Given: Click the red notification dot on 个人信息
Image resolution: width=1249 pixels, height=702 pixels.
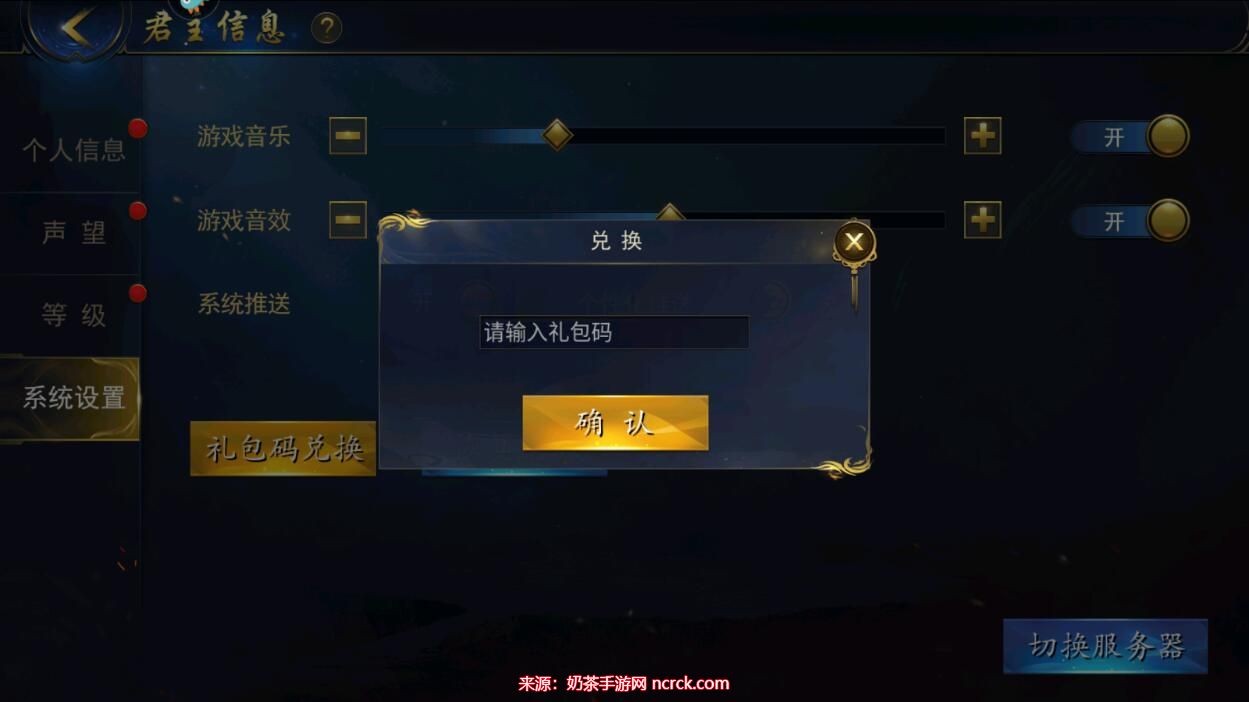Looking at the screenshot, I should [x=138, y=128].
